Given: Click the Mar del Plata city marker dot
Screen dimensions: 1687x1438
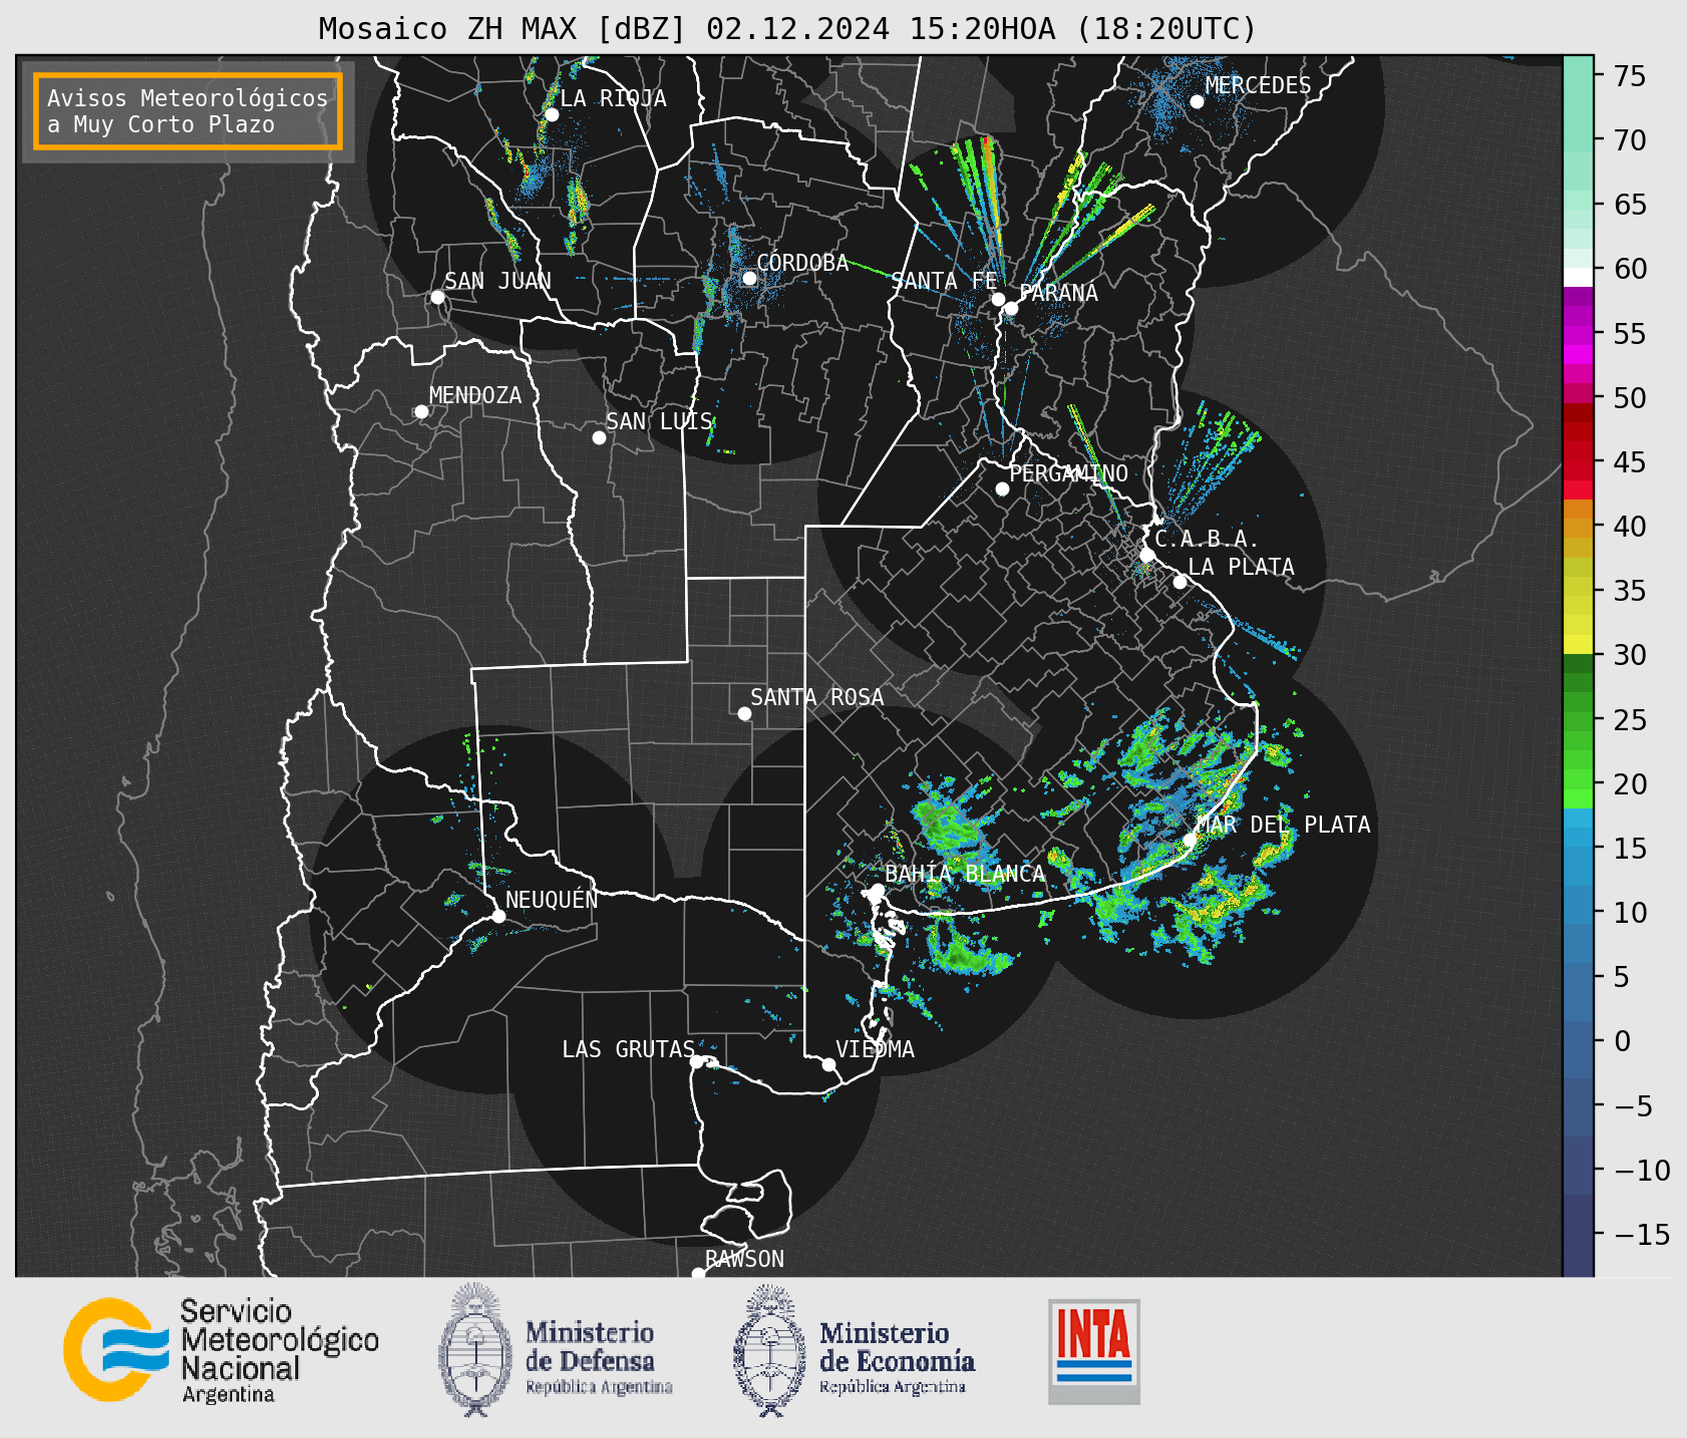Looking at the screenshot, I should click(x=1190, y=840).
